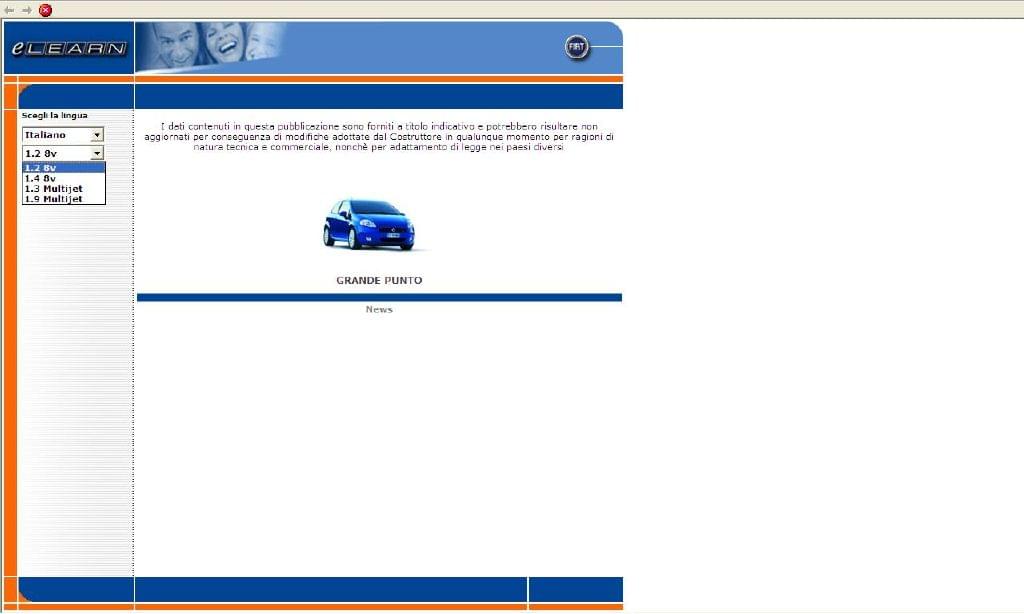Select the highlighted 1.2 8v list option
1024x614 pixels.
[x=63, y=168]
